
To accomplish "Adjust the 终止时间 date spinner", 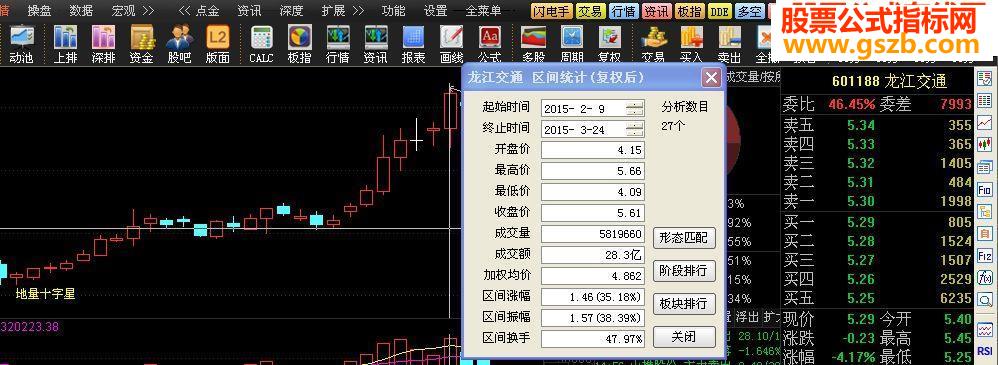I will click(x=635, y=130).
